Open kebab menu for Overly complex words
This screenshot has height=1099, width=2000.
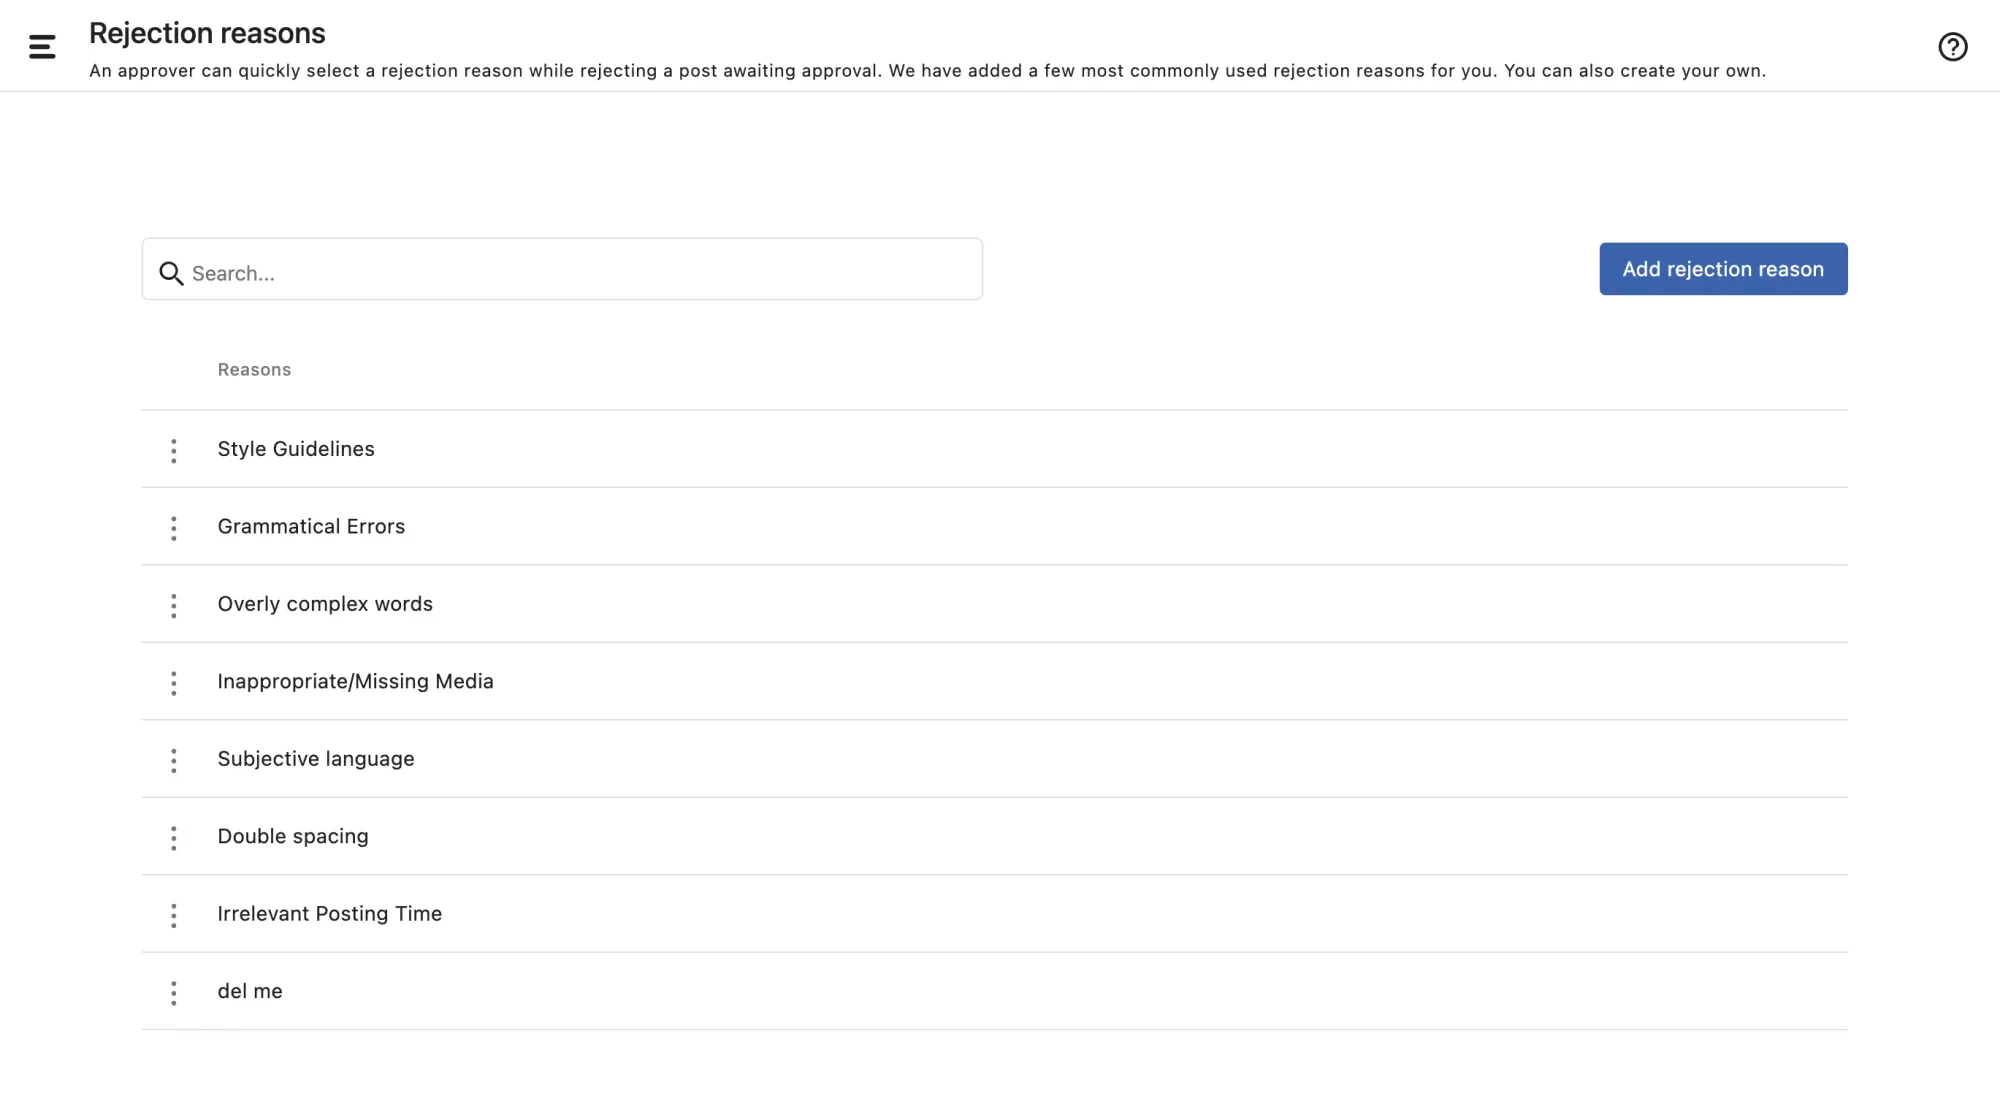174,606
